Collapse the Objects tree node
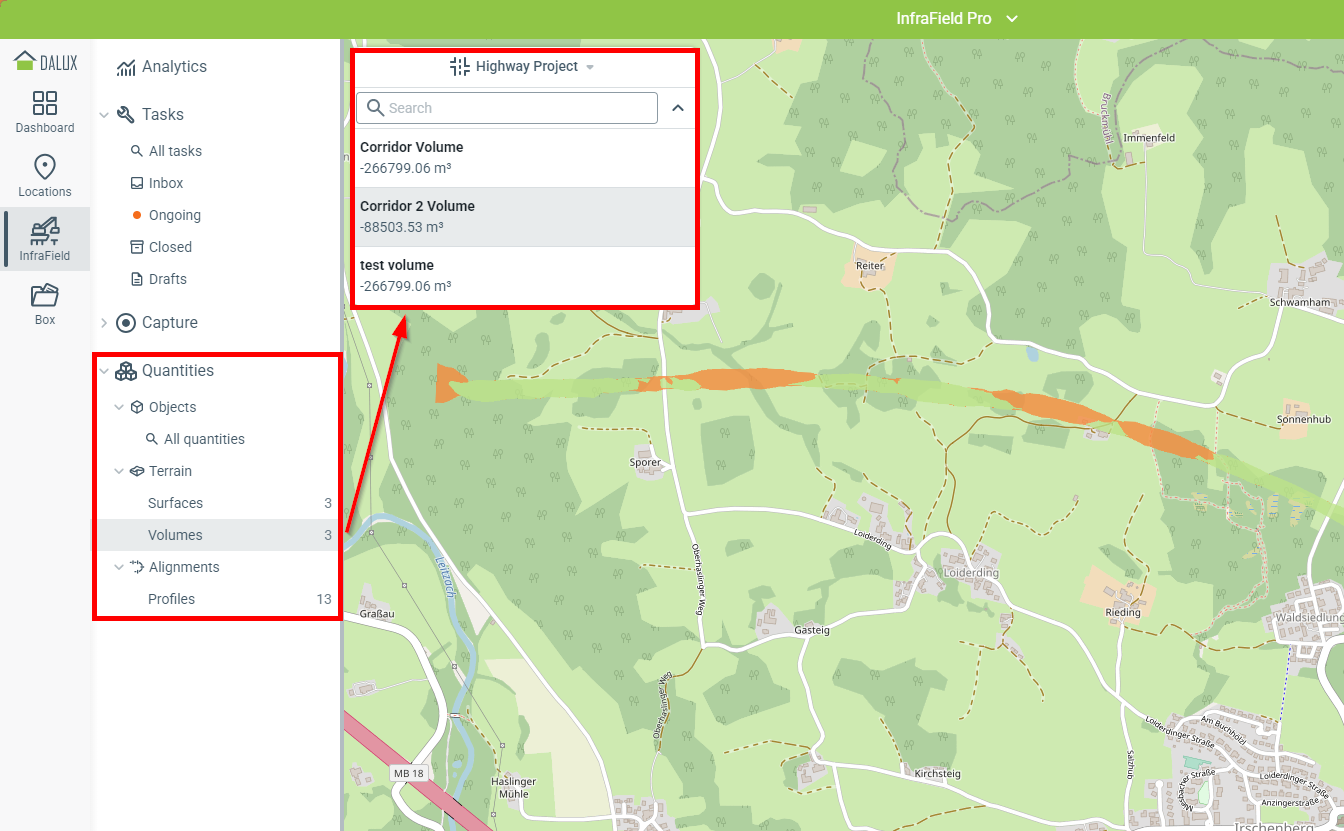Viewport: 1344px width, 831px height. (119, 407)
